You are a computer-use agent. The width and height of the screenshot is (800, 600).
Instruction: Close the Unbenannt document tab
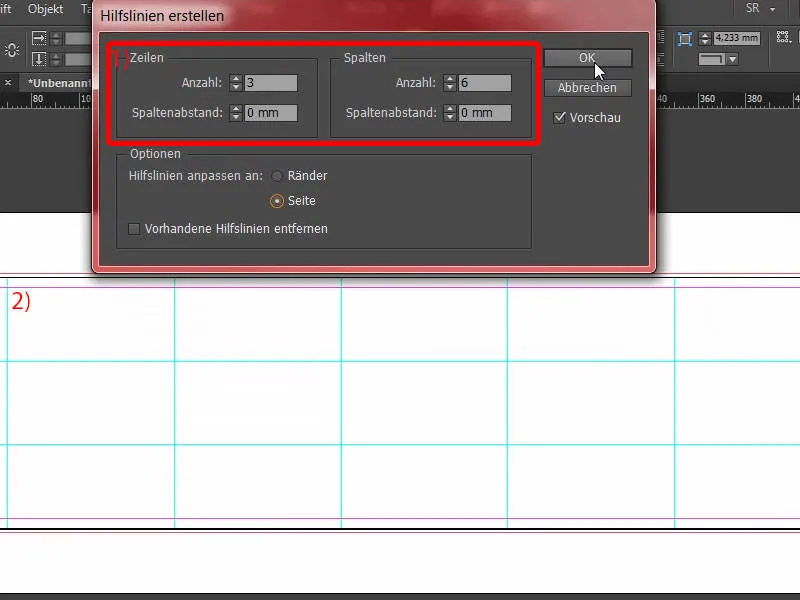8,82
